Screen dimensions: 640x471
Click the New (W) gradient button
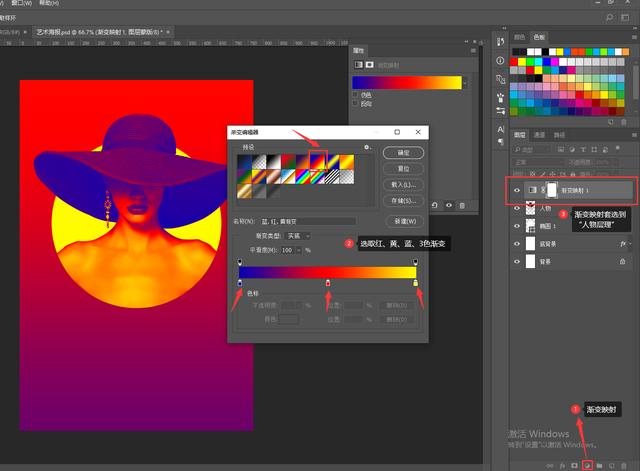point(405,221)
